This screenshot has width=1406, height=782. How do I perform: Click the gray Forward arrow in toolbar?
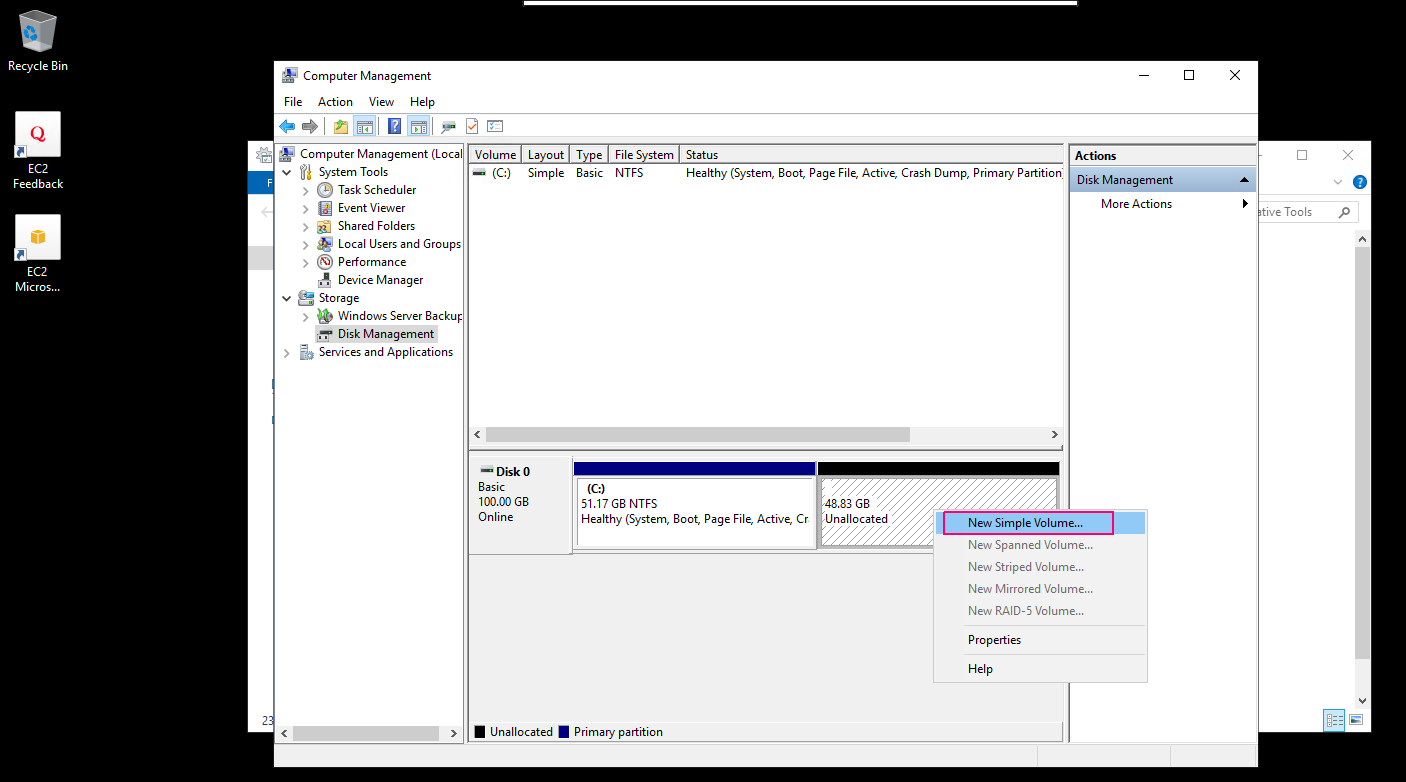pyautogui.click(x=310, y=126)
